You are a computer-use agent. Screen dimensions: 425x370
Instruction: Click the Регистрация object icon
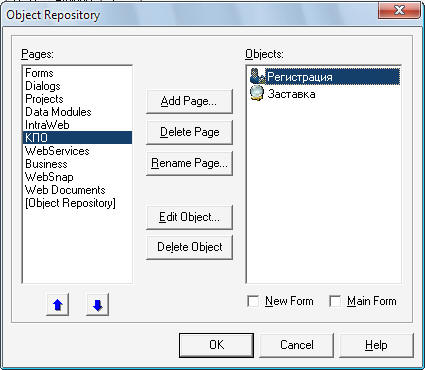(x=257, y=76)
